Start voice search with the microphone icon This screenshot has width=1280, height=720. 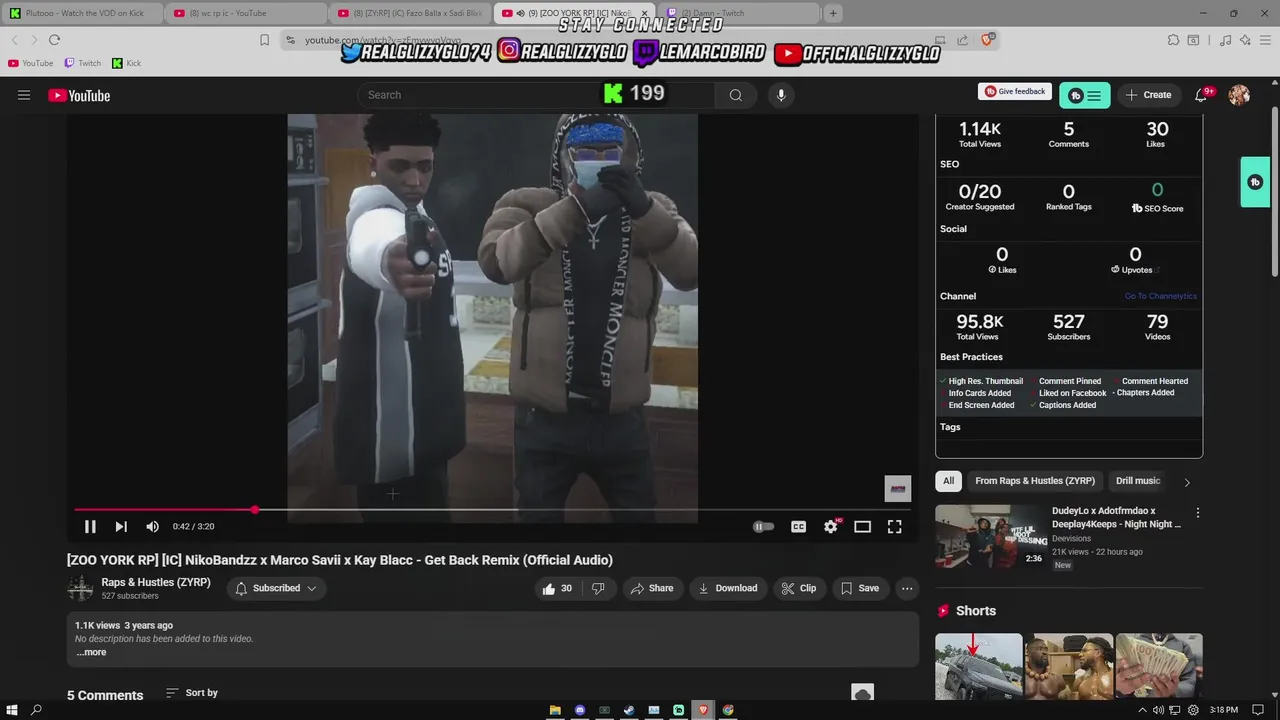781,95
